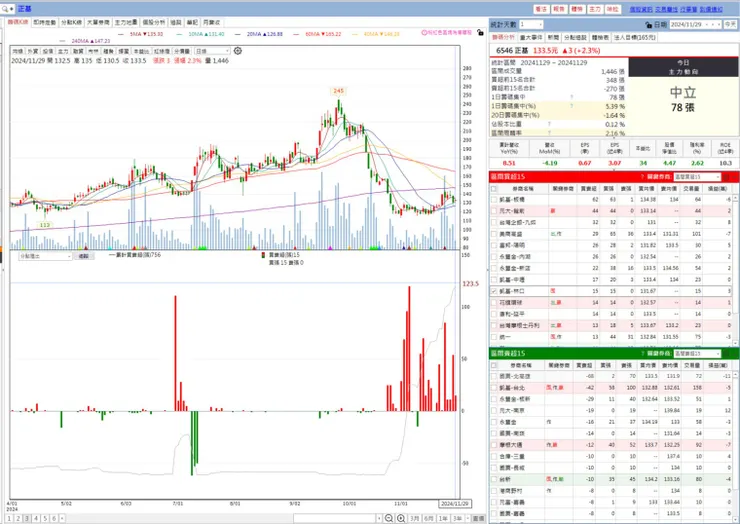Switch to 分點K線 tab

point(71,22)
